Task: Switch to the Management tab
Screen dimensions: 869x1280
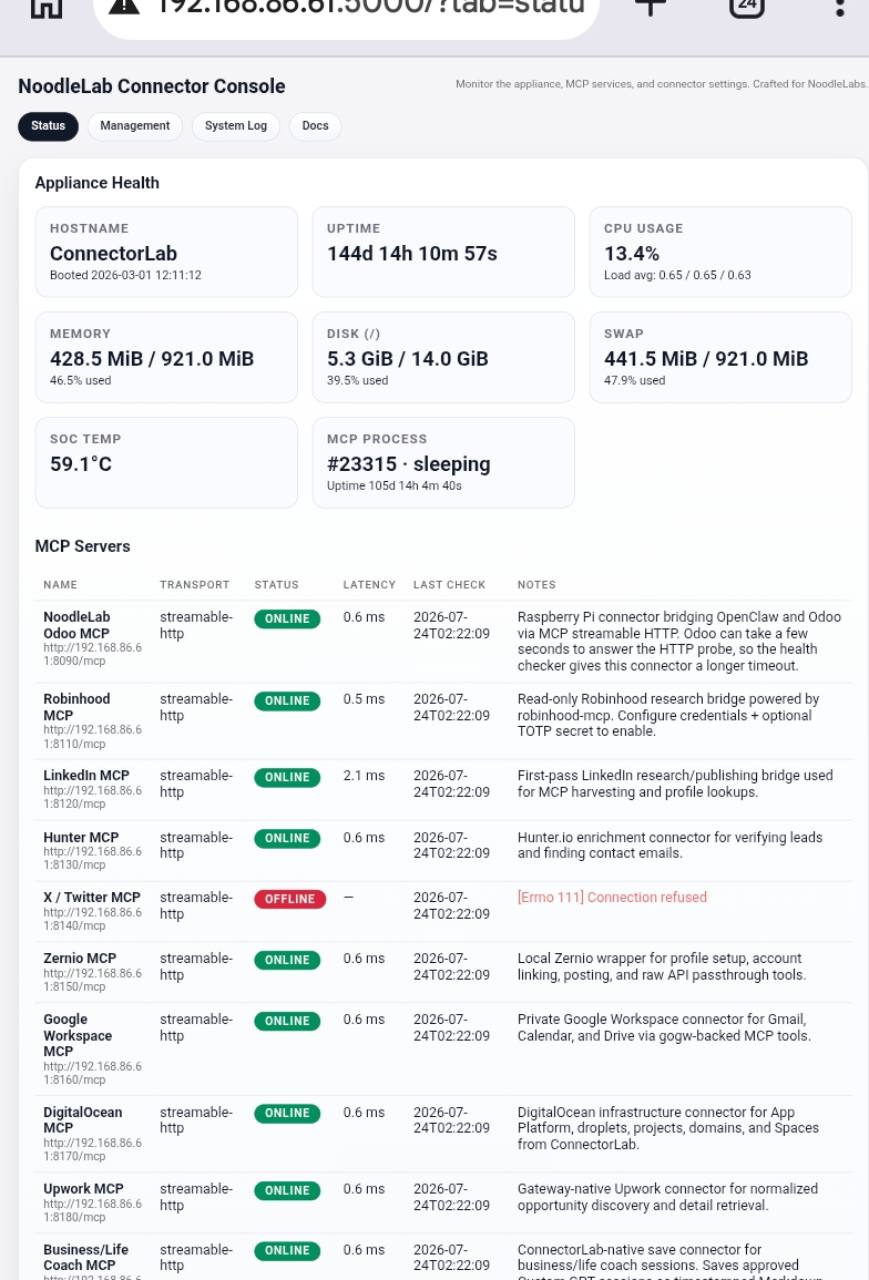Action: tap(135, 126)
